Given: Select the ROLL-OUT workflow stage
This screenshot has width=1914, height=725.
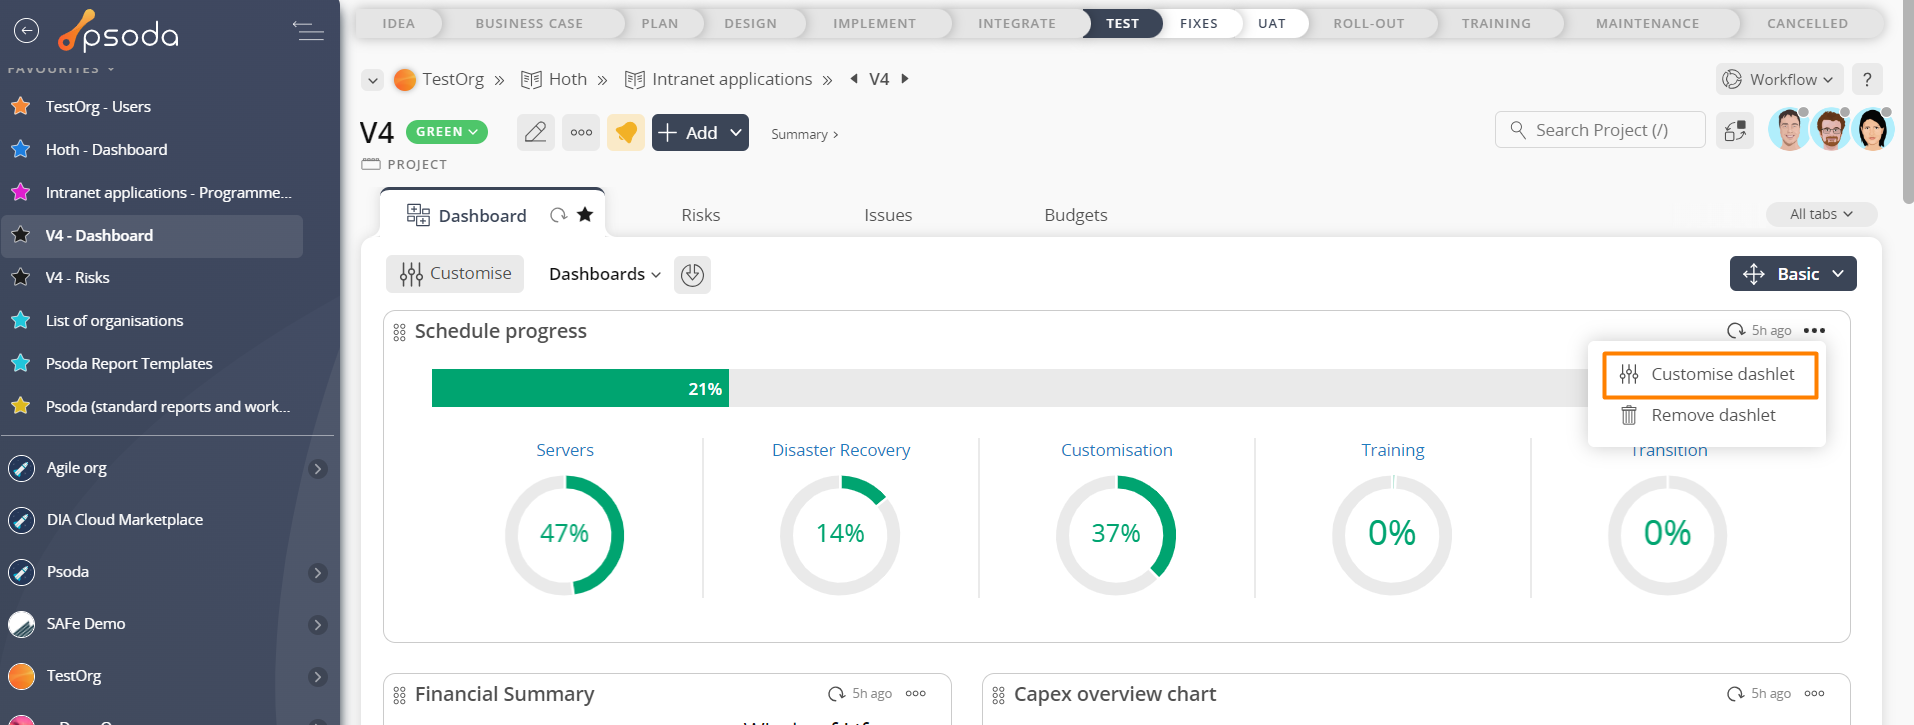Looking at the screenshot, I should coord(1369,23).
